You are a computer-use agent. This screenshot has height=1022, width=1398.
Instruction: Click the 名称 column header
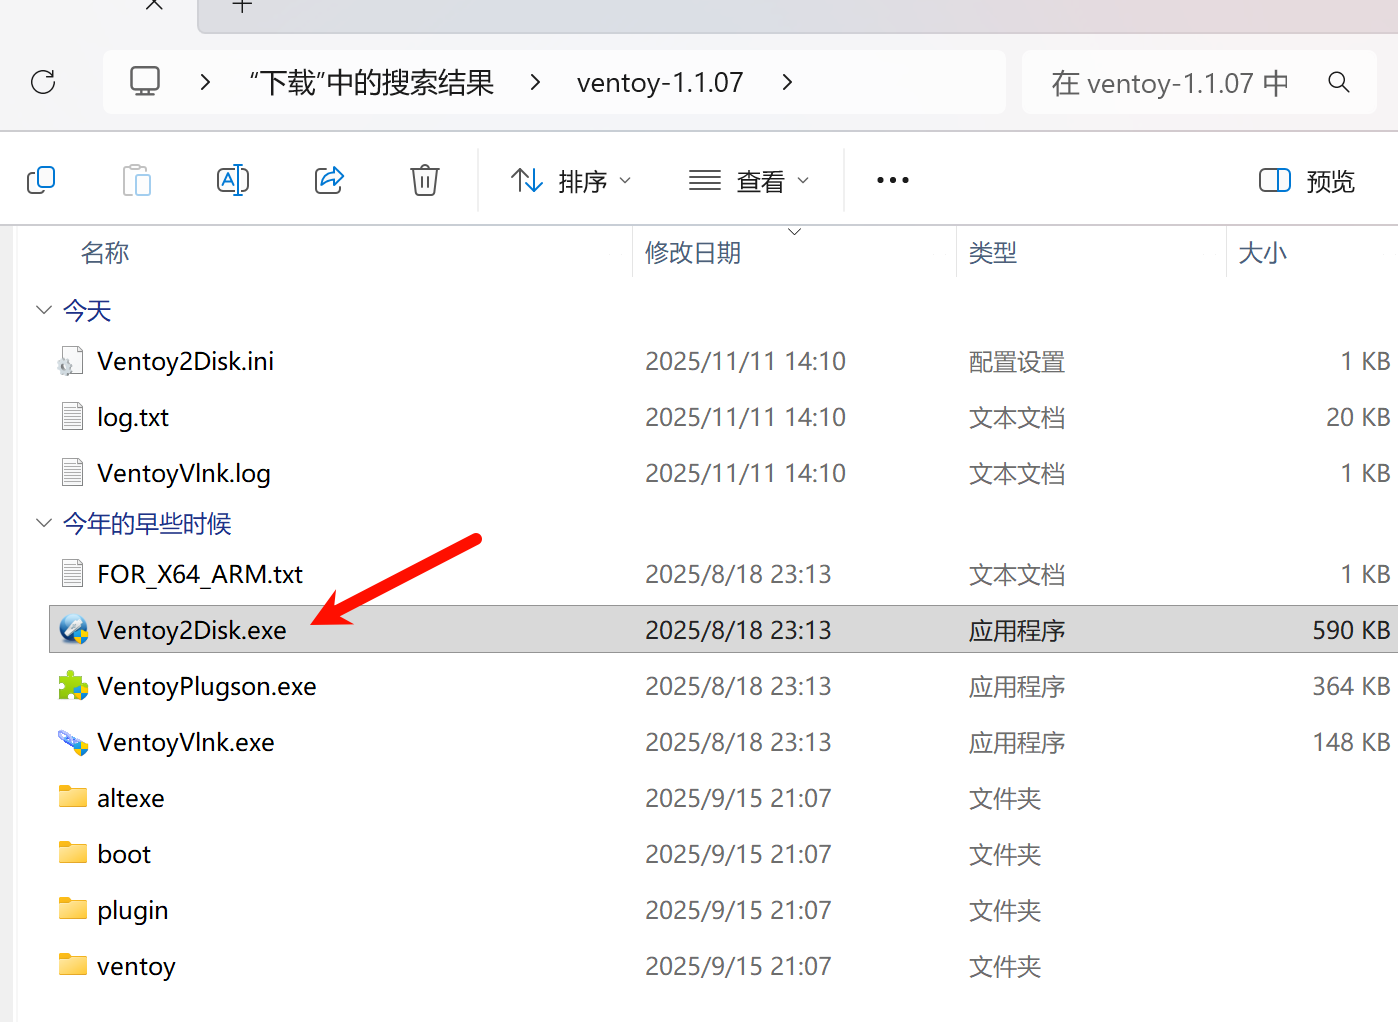tap(105, 253)
